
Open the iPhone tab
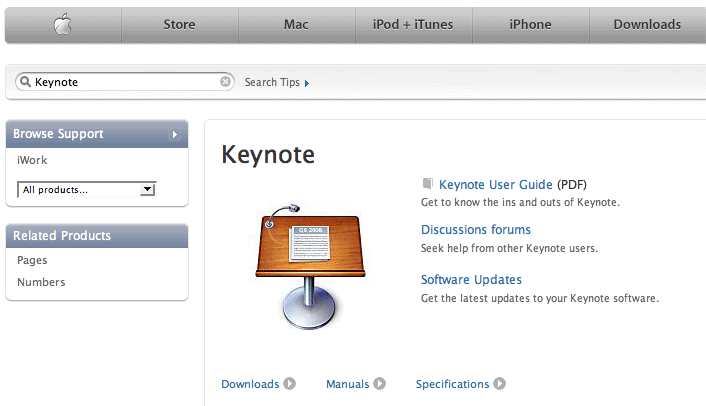click(530, 25)
